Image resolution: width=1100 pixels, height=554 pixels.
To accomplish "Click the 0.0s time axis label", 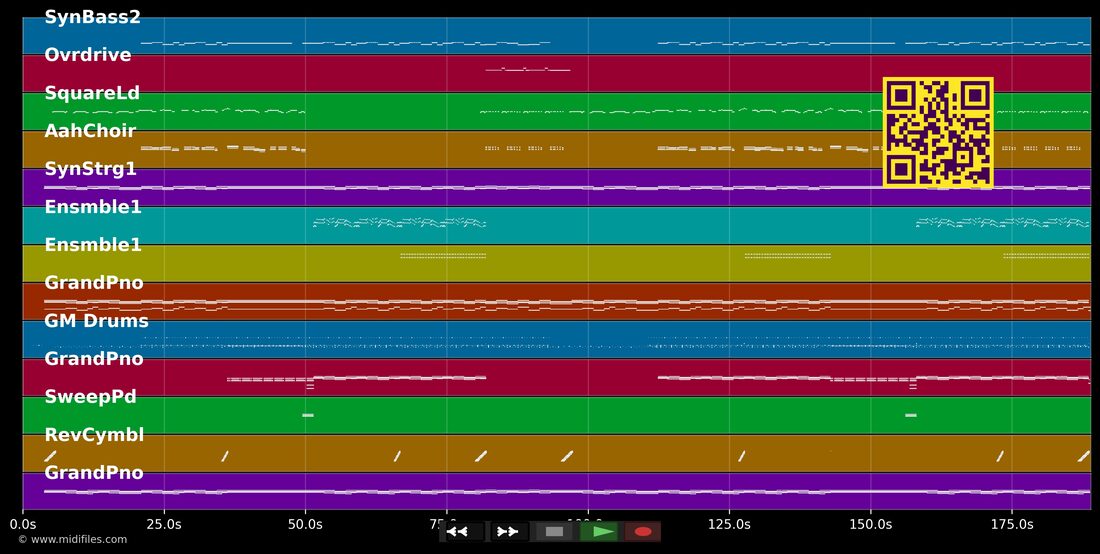I will point(23,525).
